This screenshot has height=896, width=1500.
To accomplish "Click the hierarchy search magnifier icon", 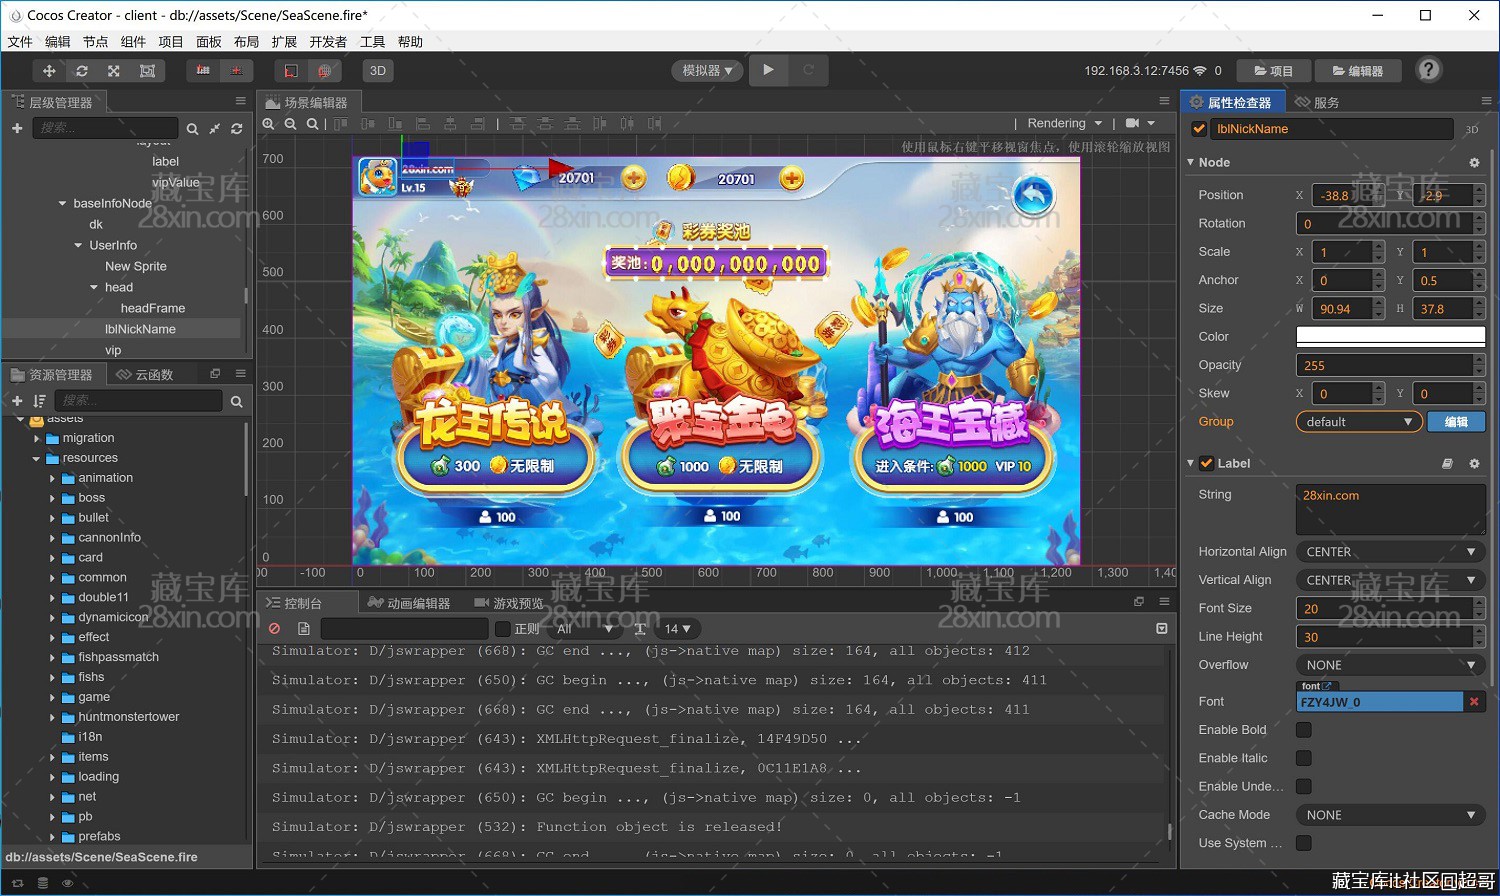I will coord(192,129).
